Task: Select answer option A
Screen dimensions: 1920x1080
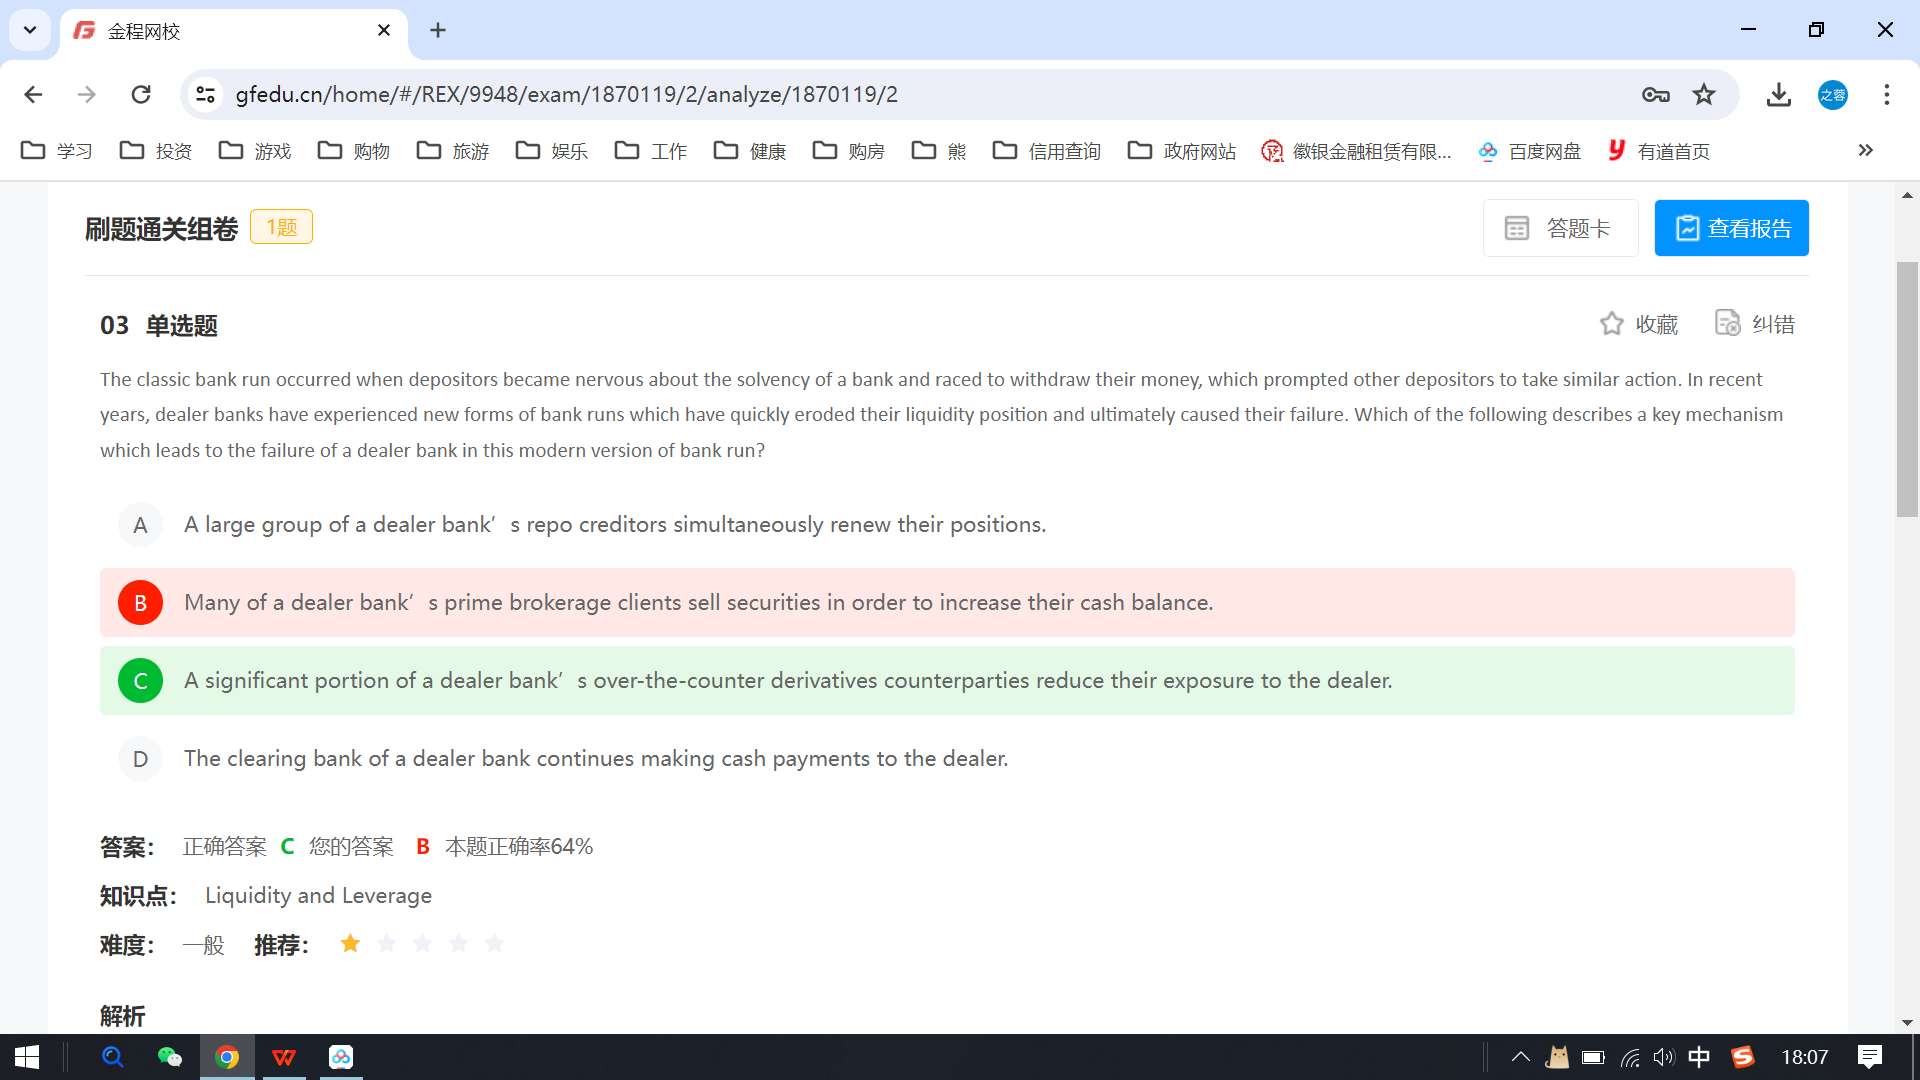Action: 140,525
